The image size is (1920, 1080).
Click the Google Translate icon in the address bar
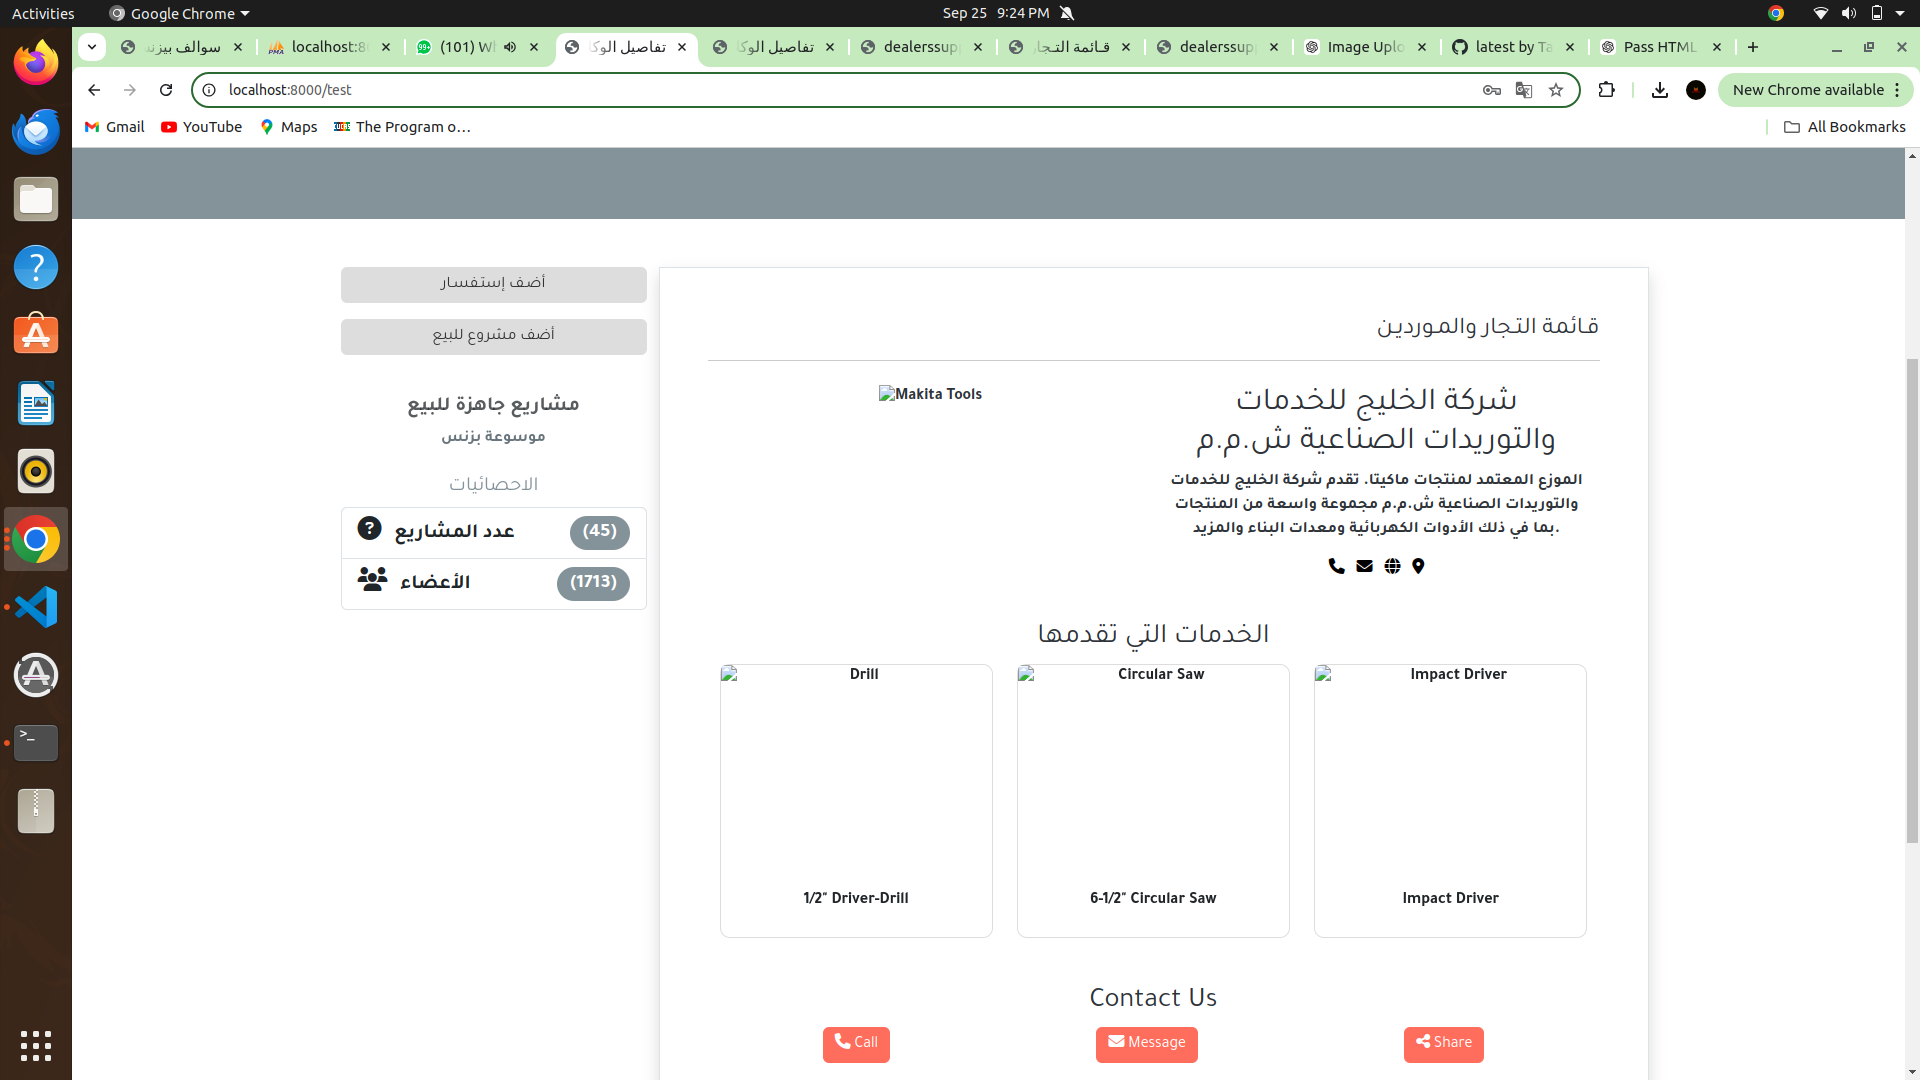coord(1523,90)
